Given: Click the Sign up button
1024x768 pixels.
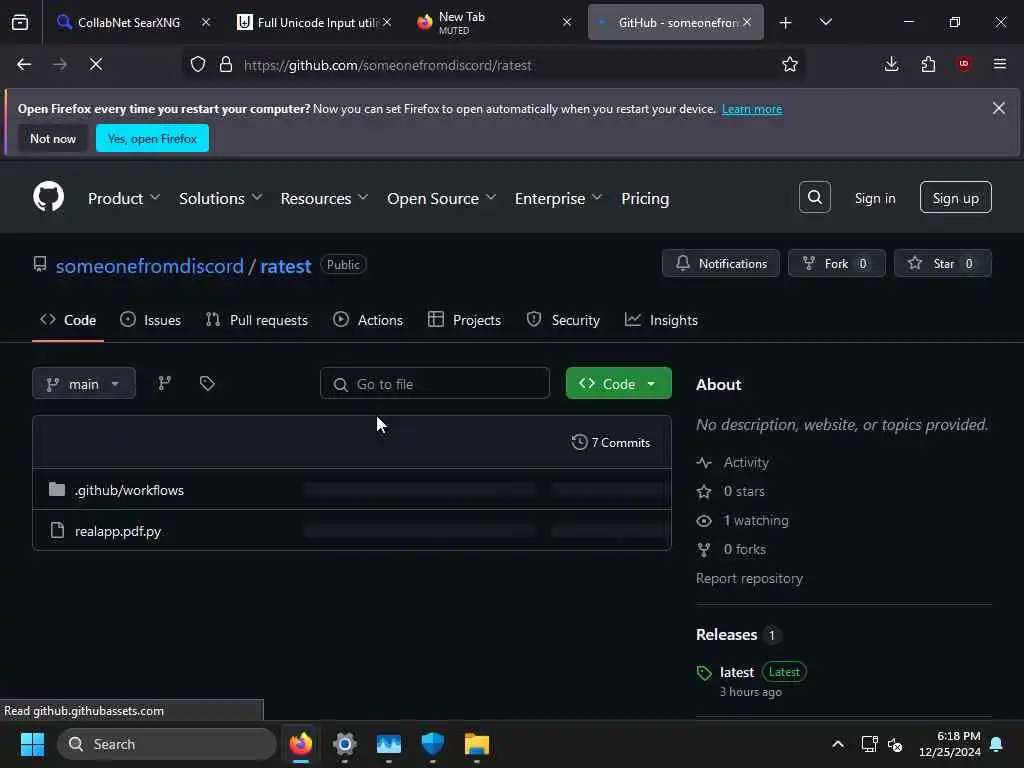Looking at the screenshot, I should tap(955, 197).
